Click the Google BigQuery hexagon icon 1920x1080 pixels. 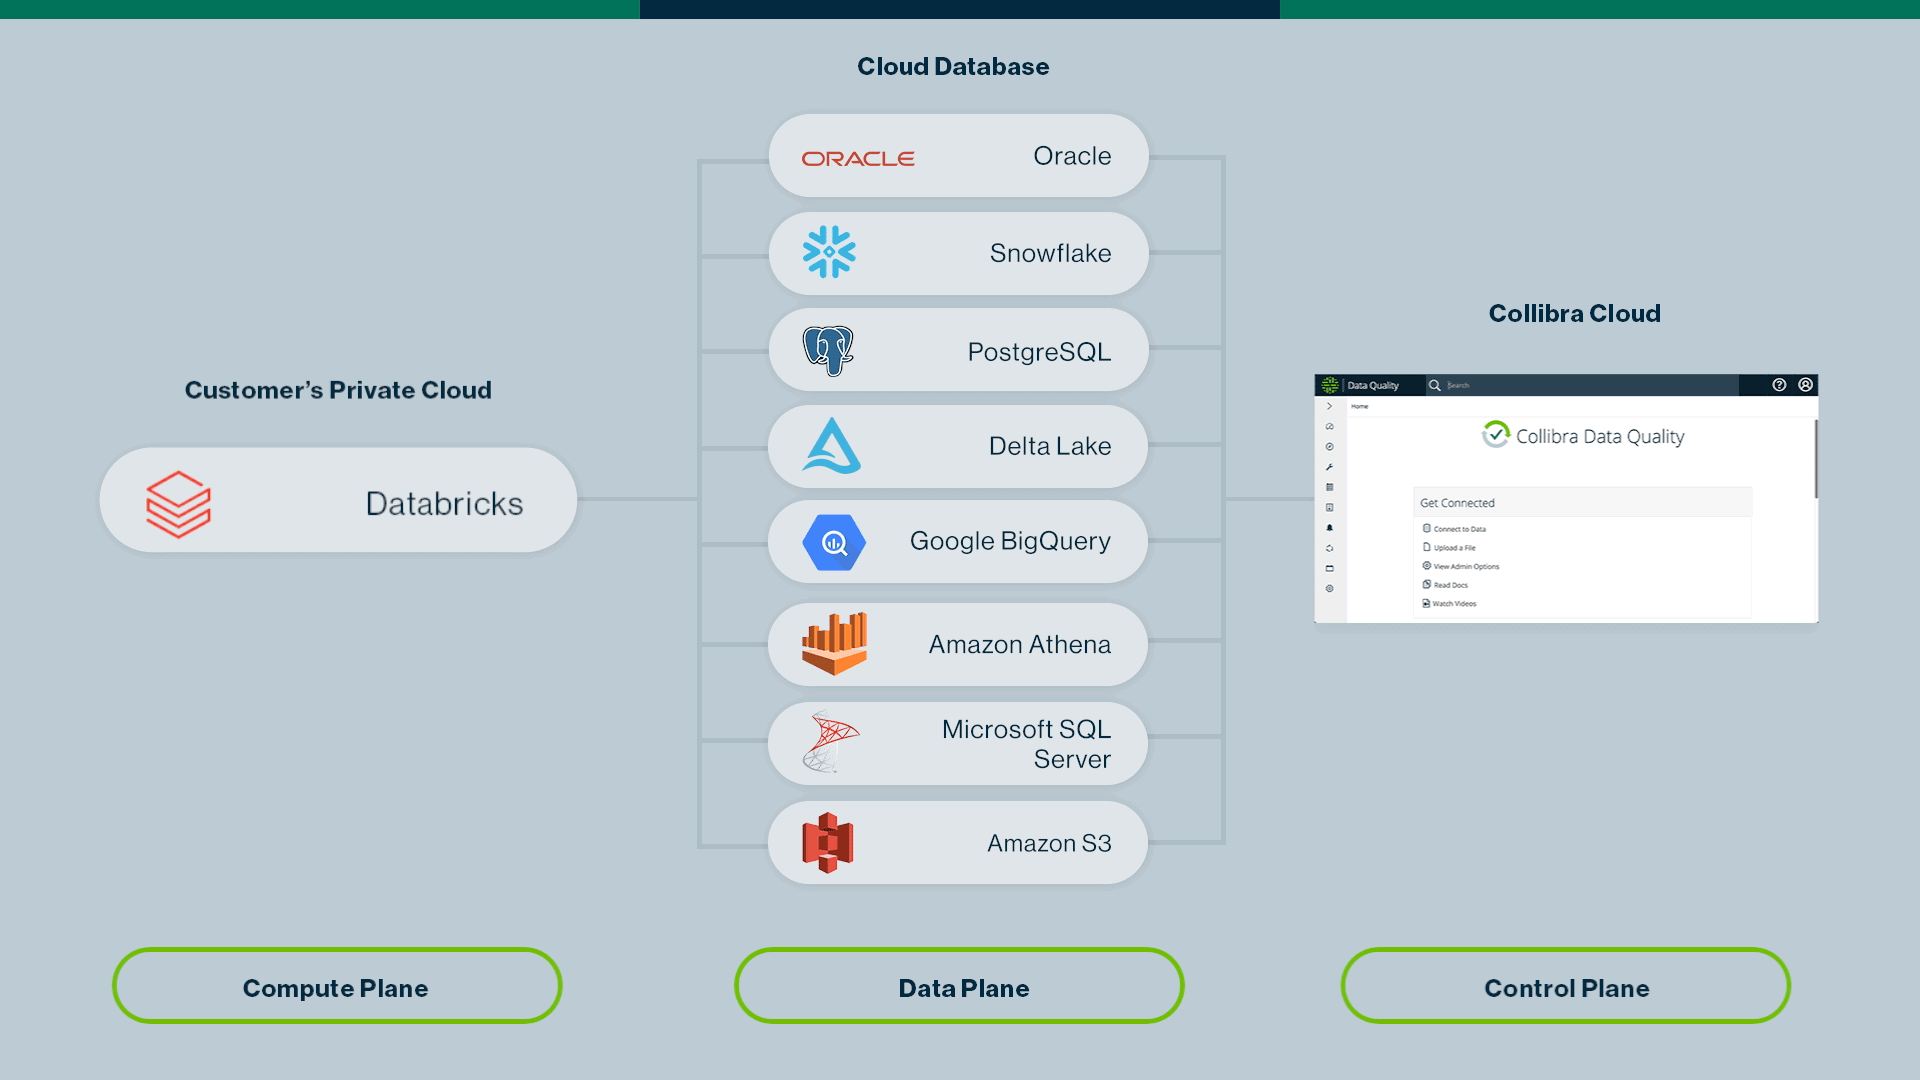[833, 541]
